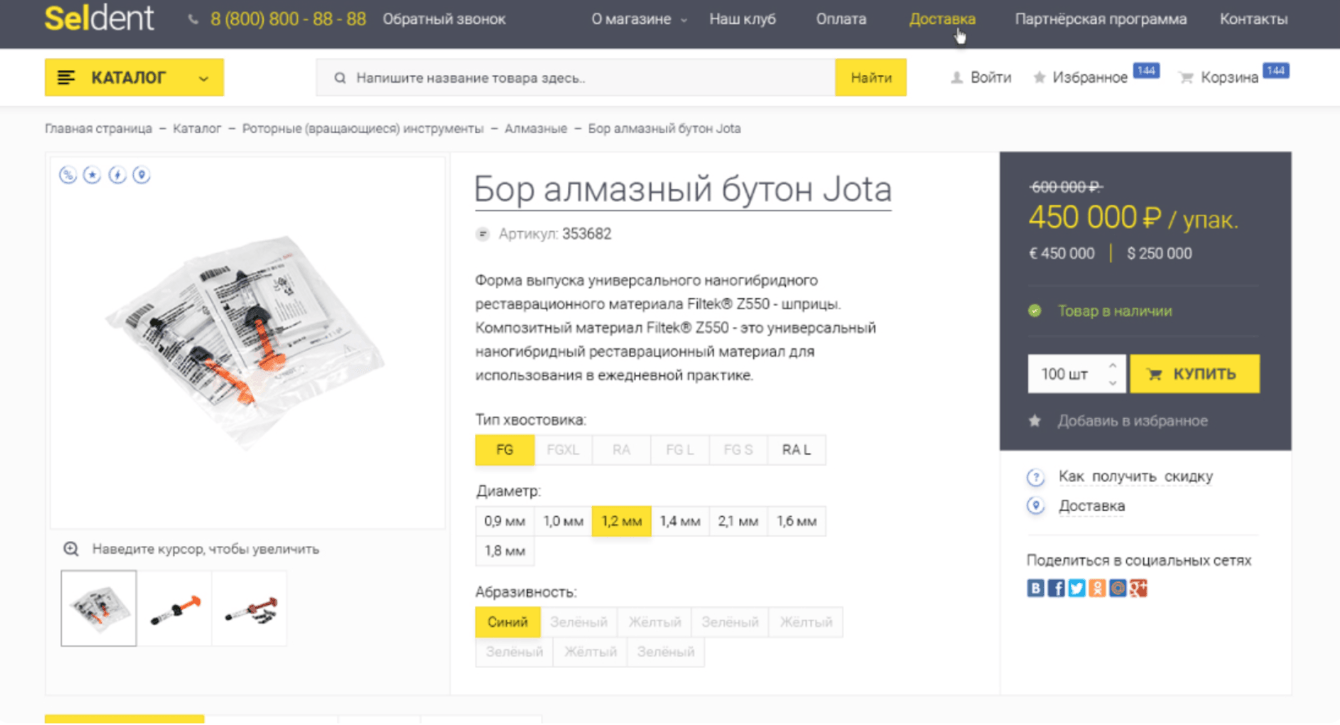Viewport: 1340px width, 725px height.
Task: Select the 1,8 мм diameter option
Action: click(x=505, y=551)
